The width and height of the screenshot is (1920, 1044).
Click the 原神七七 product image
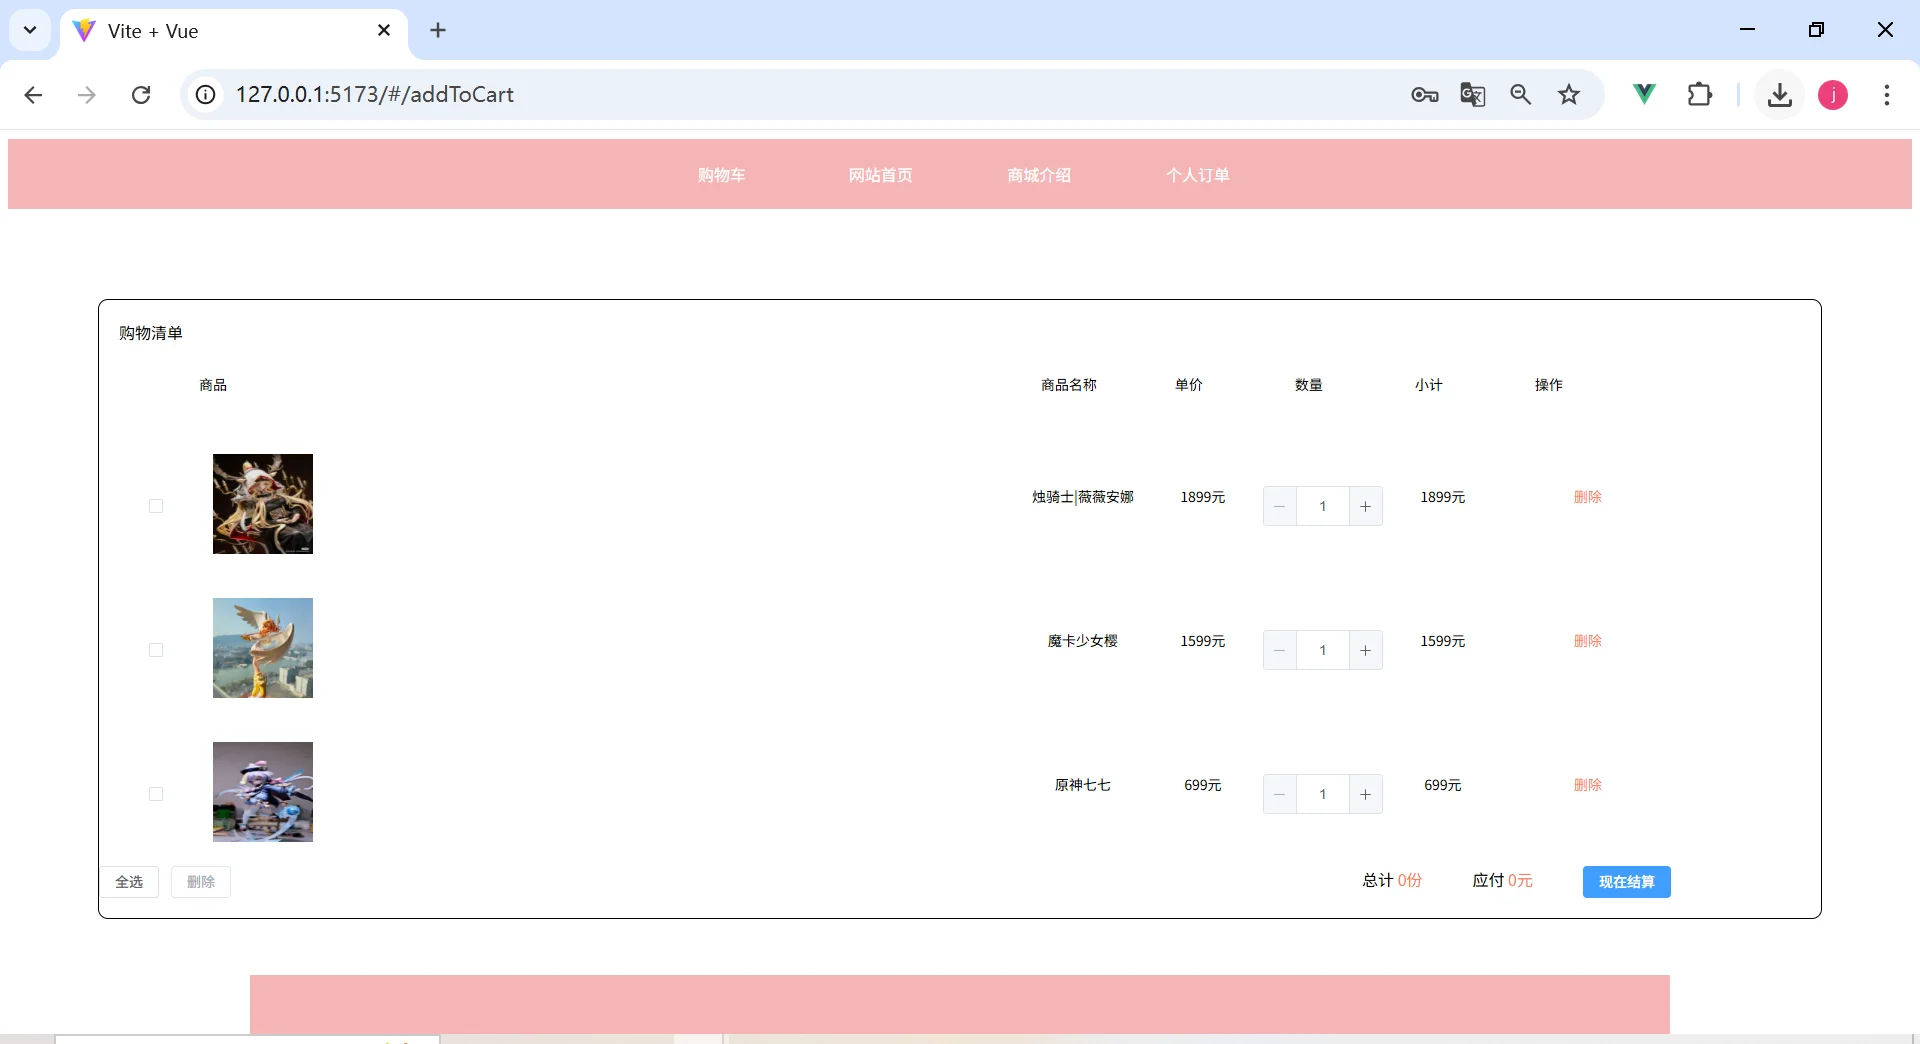pos(263,792)
